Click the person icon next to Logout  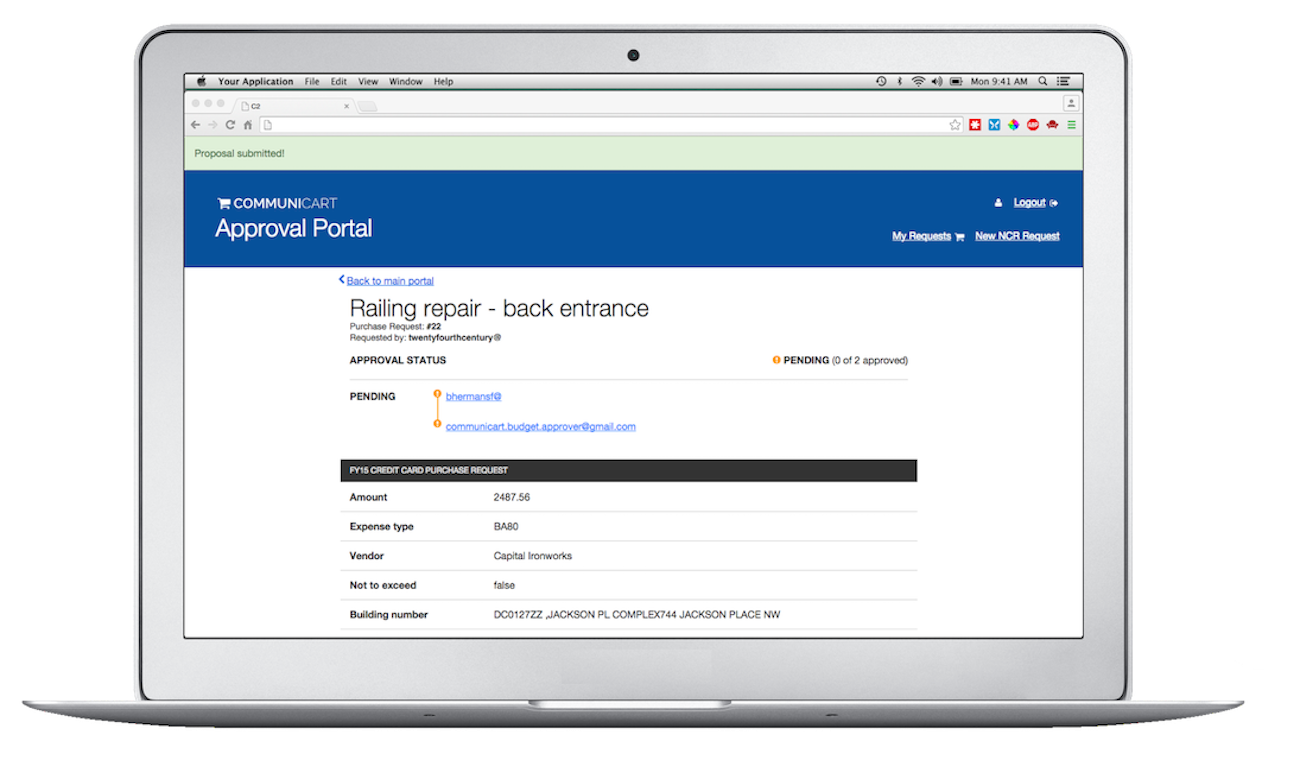pos(999,202)
